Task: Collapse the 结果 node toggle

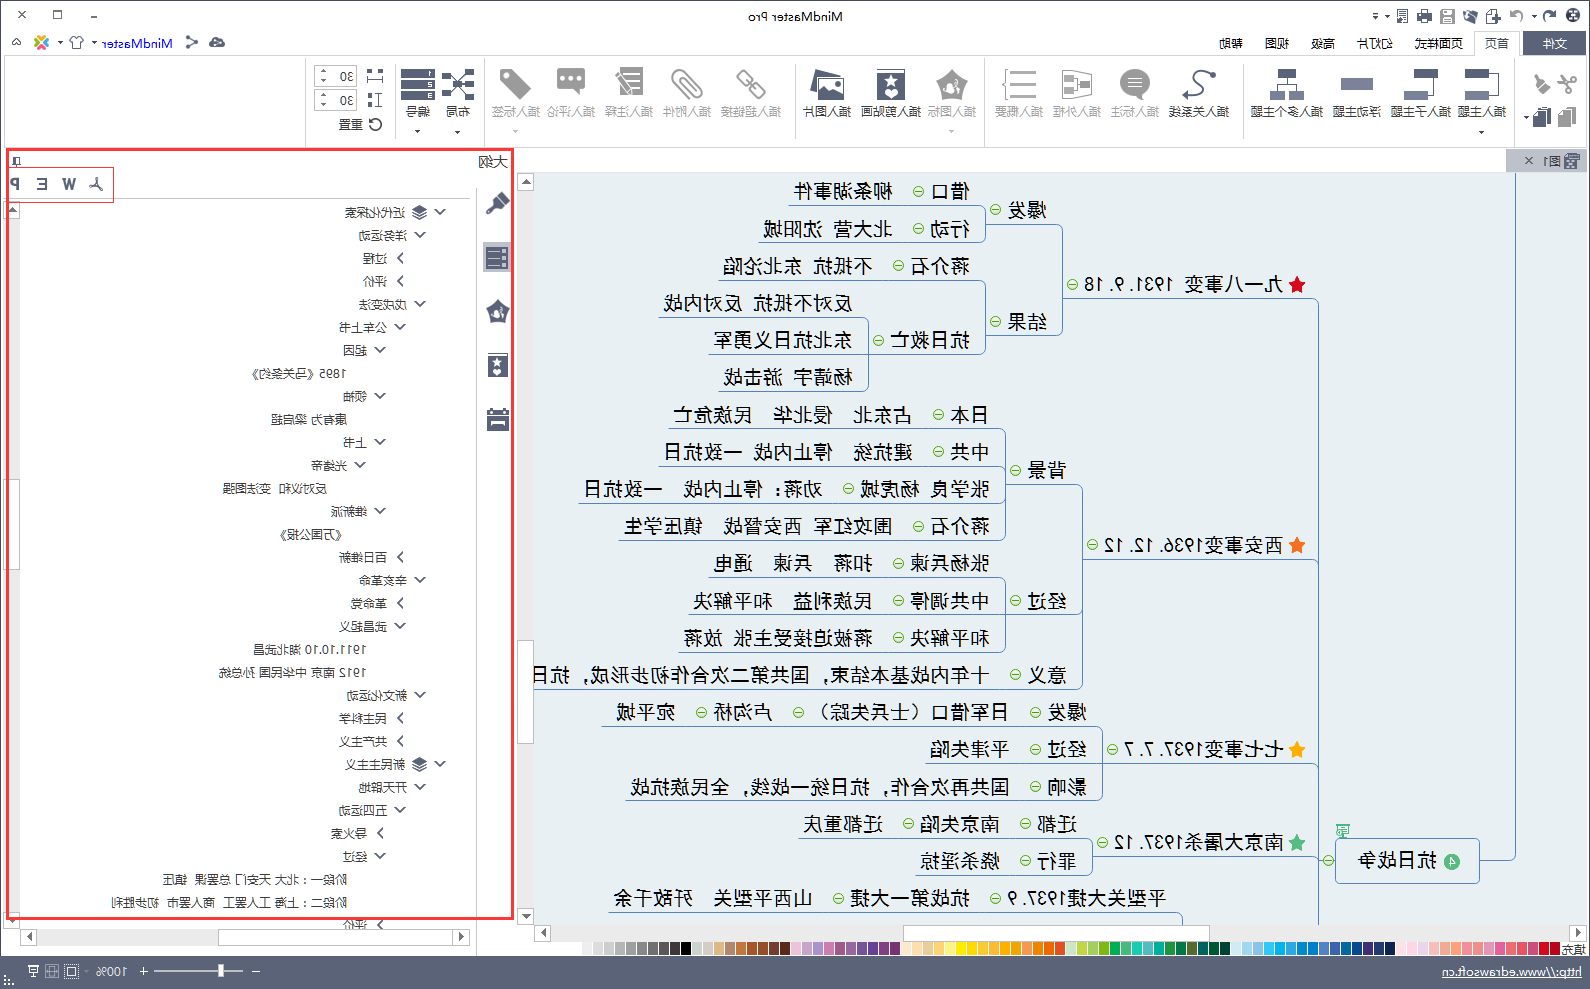Action: coord(995,322)
